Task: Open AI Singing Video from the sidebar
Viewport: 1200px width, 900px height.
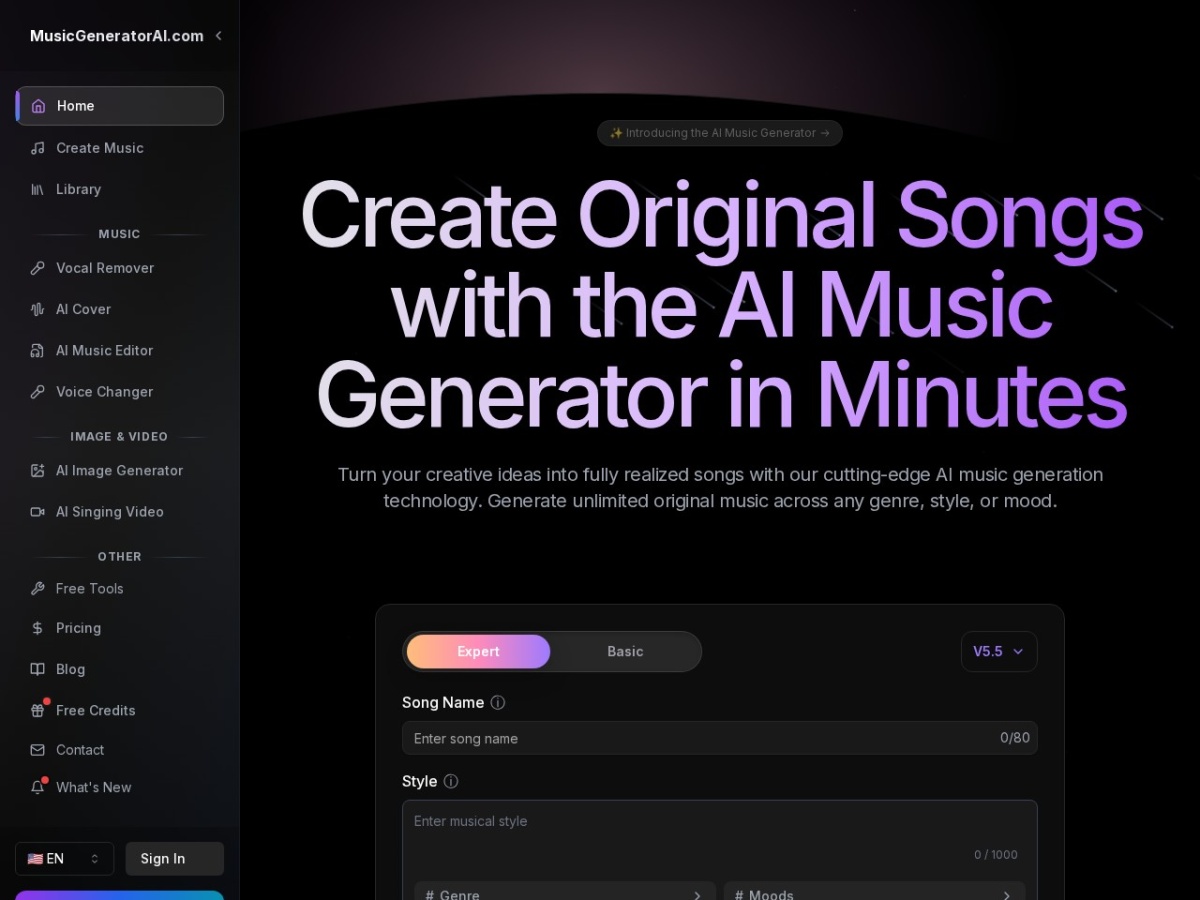Action: 120,512
